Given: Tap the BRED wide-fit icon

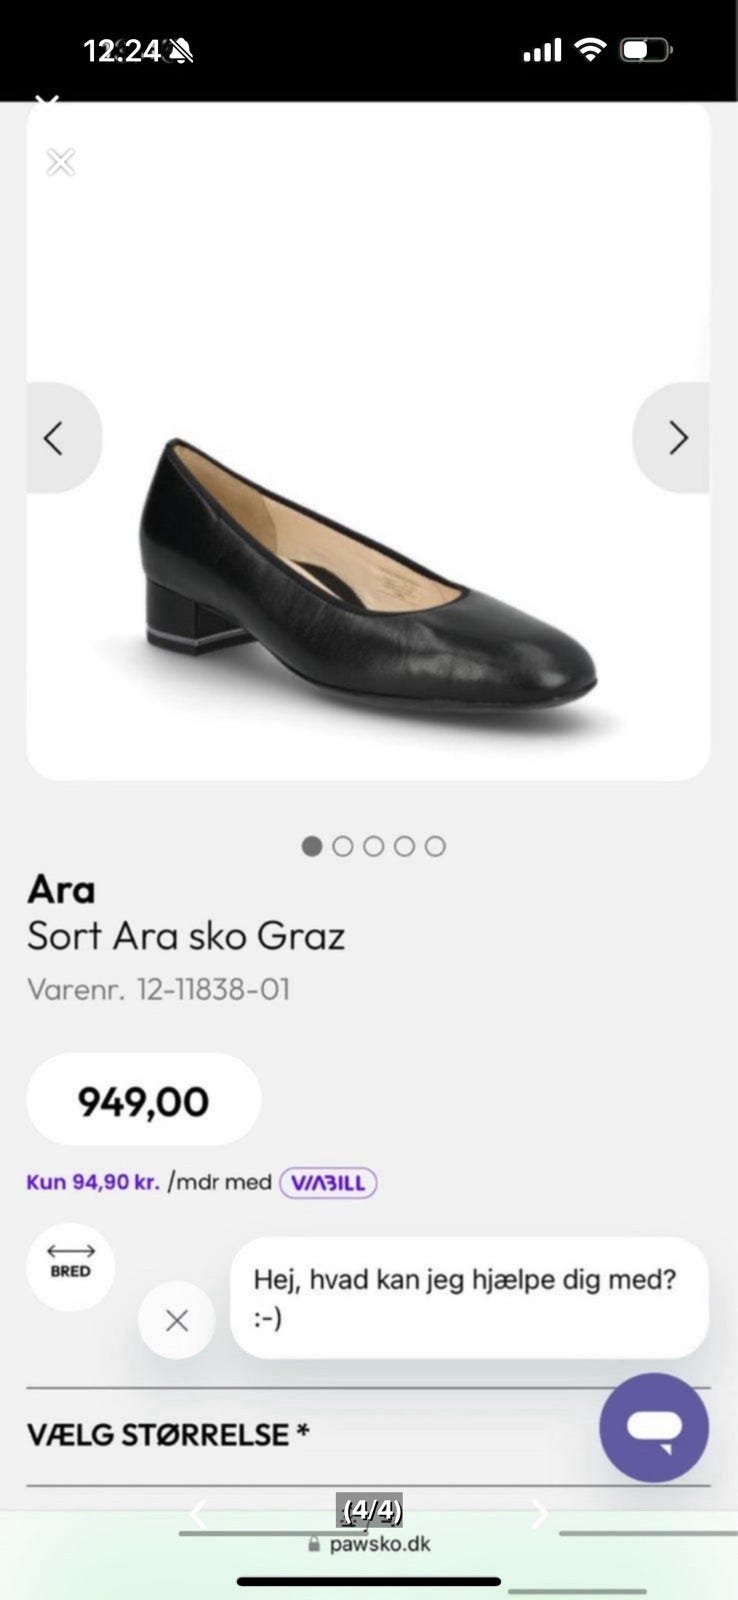Looking at the screenshot, I should pyautogui.click(x=71, y=1266).
